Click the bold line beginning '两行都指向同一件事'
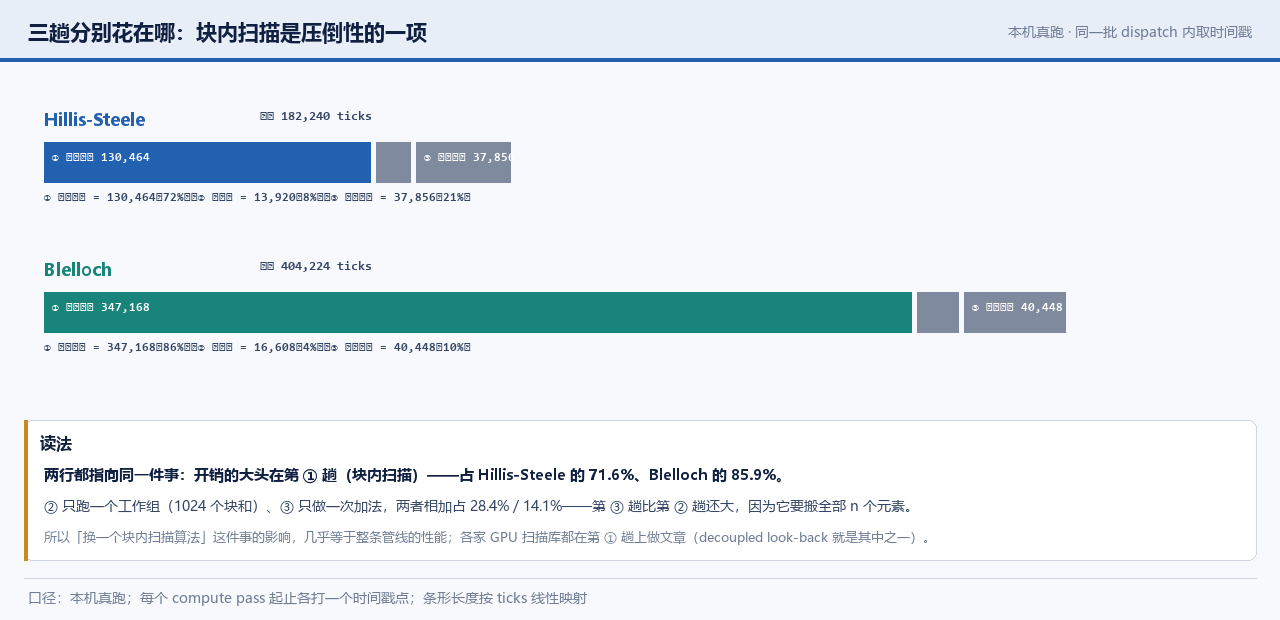Viewport: 1280px width, 620px height. click(x=416, y=475)
